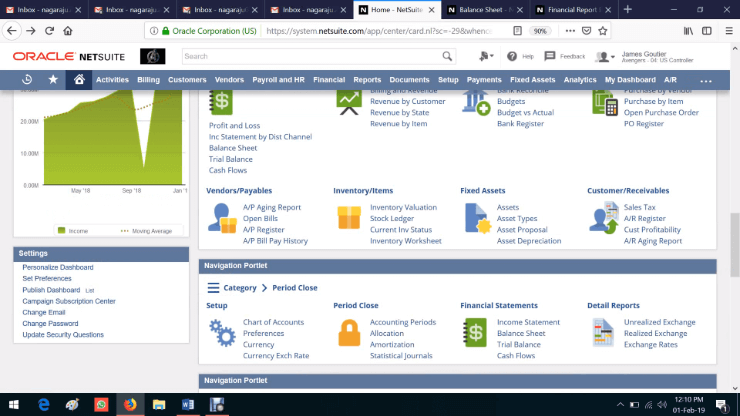This screenshot has height=416, width=740.
Task: Reload the page in Firefox
Action: point(49,31)
